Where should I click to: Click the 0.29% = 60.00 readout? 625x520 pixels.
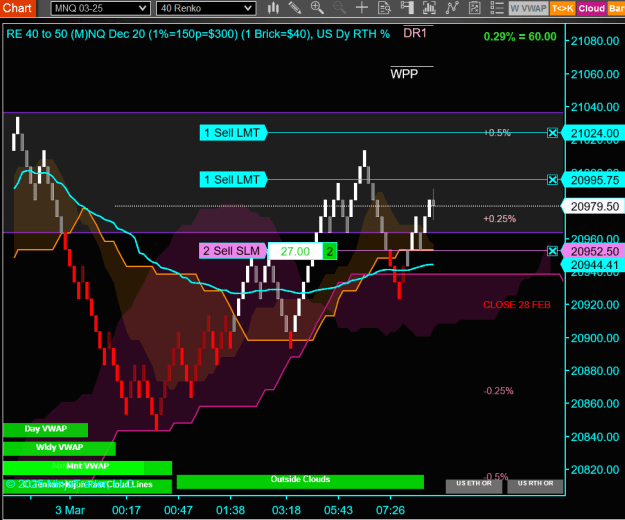520,37
